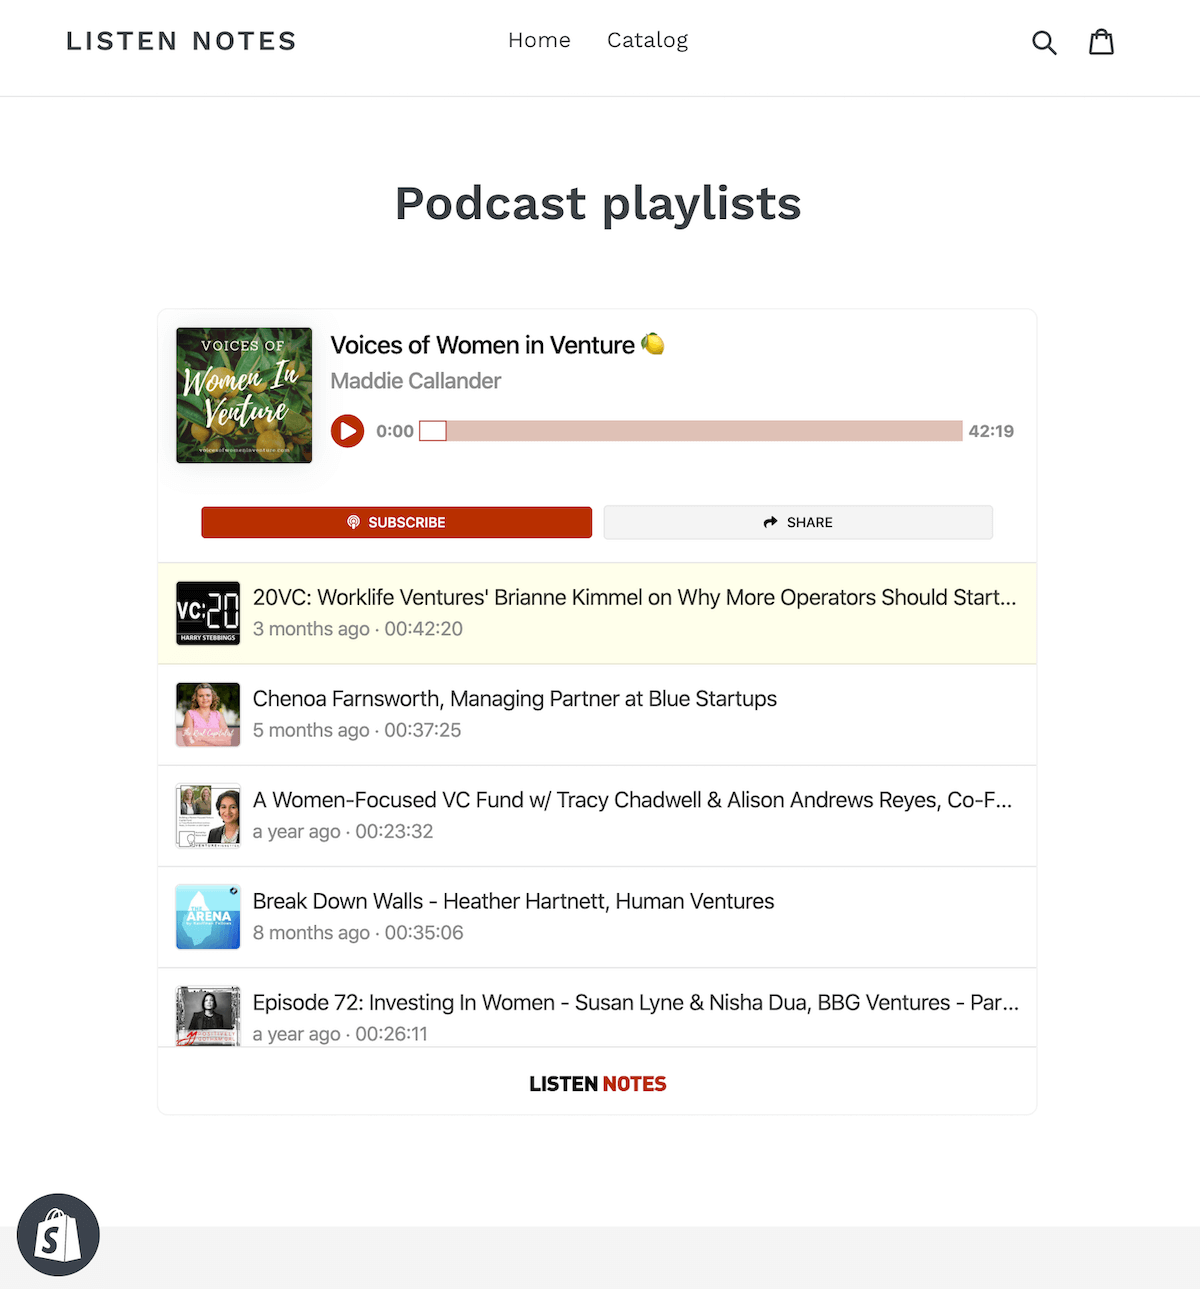This screenshot has height=1289, width=1200.
Task: Click the Chenoa Farnsworth episode thumbnail
Action: pos(208,714)
